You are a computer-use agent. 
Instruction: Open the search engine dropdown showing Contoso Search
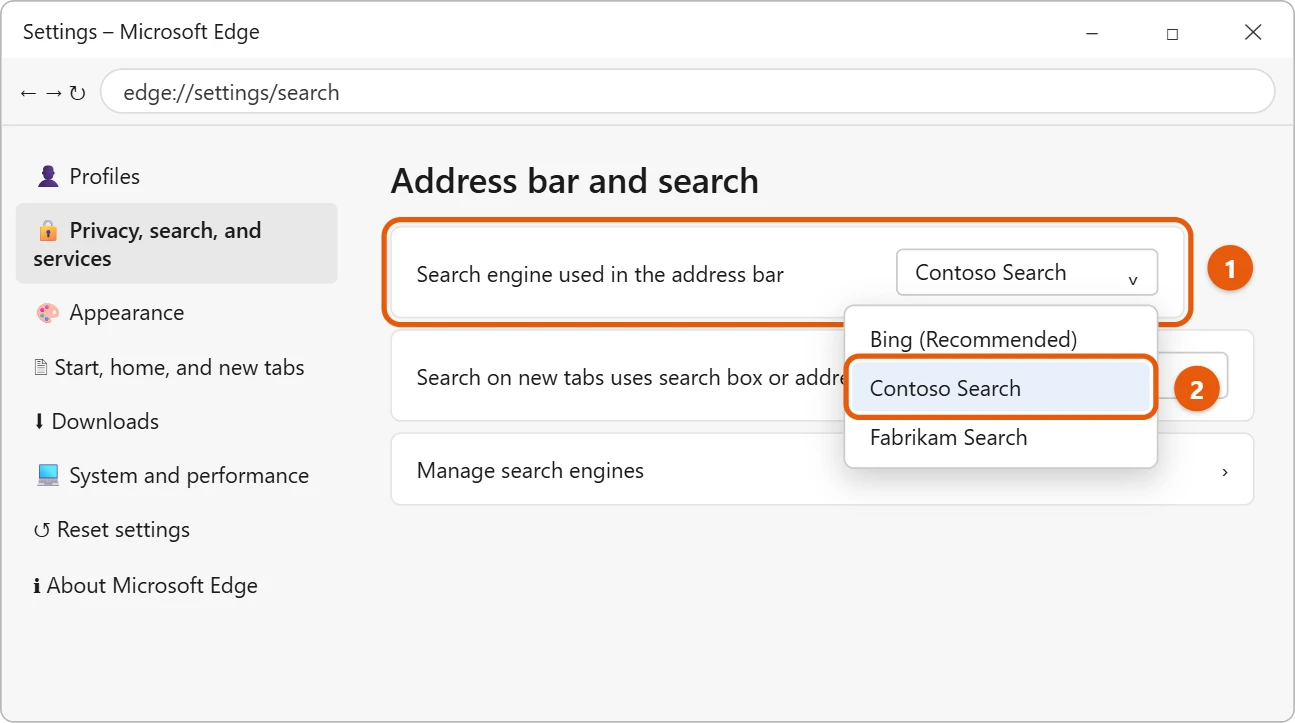(1026, 273)
